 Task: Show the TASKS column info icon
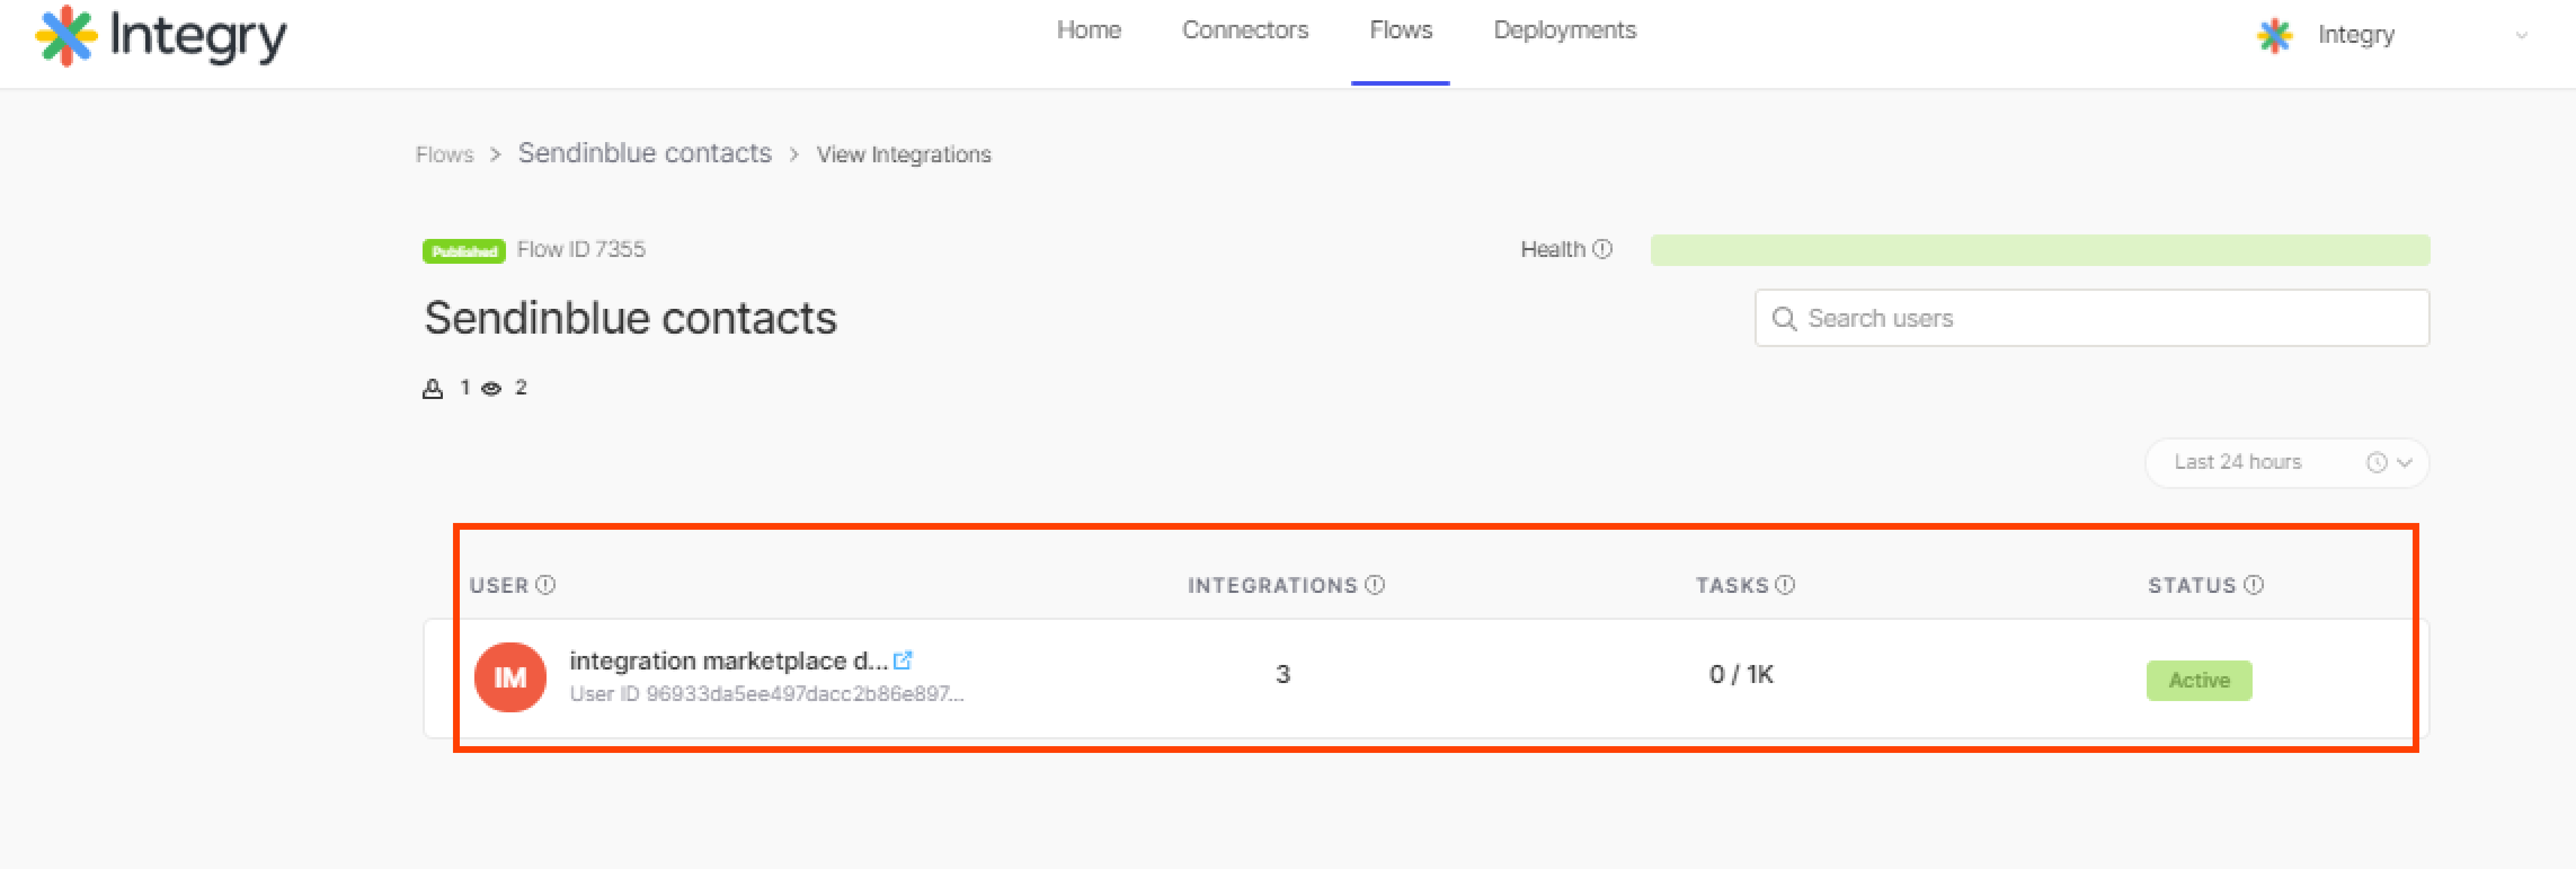(1785, 584)
